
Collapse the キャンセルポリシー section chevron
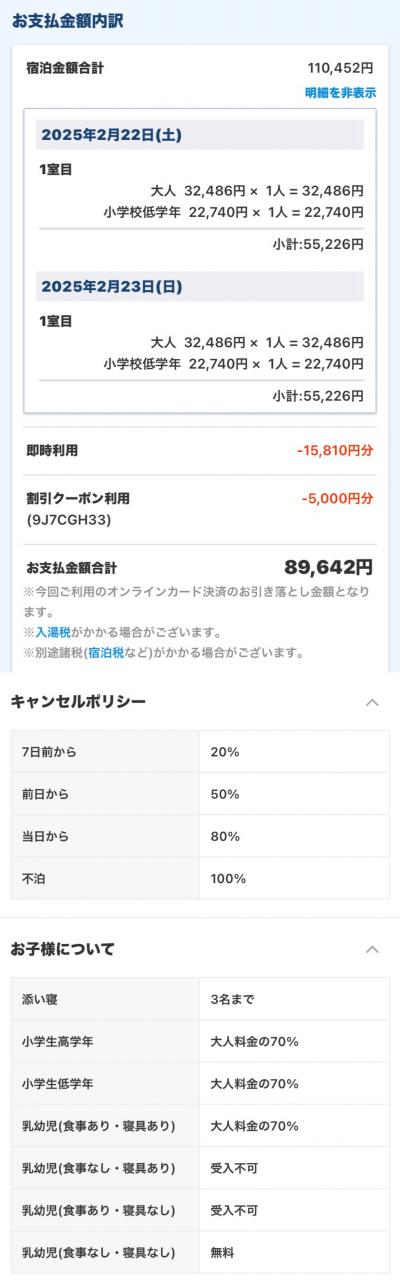tap(372, 703)
